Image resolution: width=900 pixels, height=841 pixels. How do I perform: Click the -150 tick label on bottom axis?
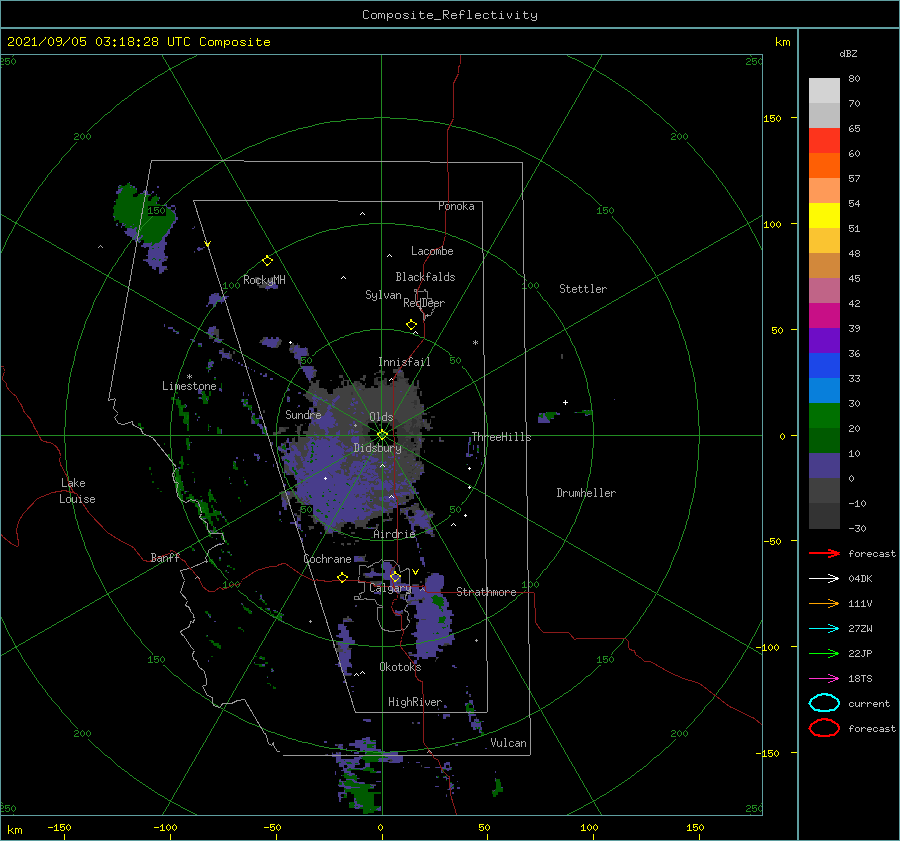[x=59, y=827]
